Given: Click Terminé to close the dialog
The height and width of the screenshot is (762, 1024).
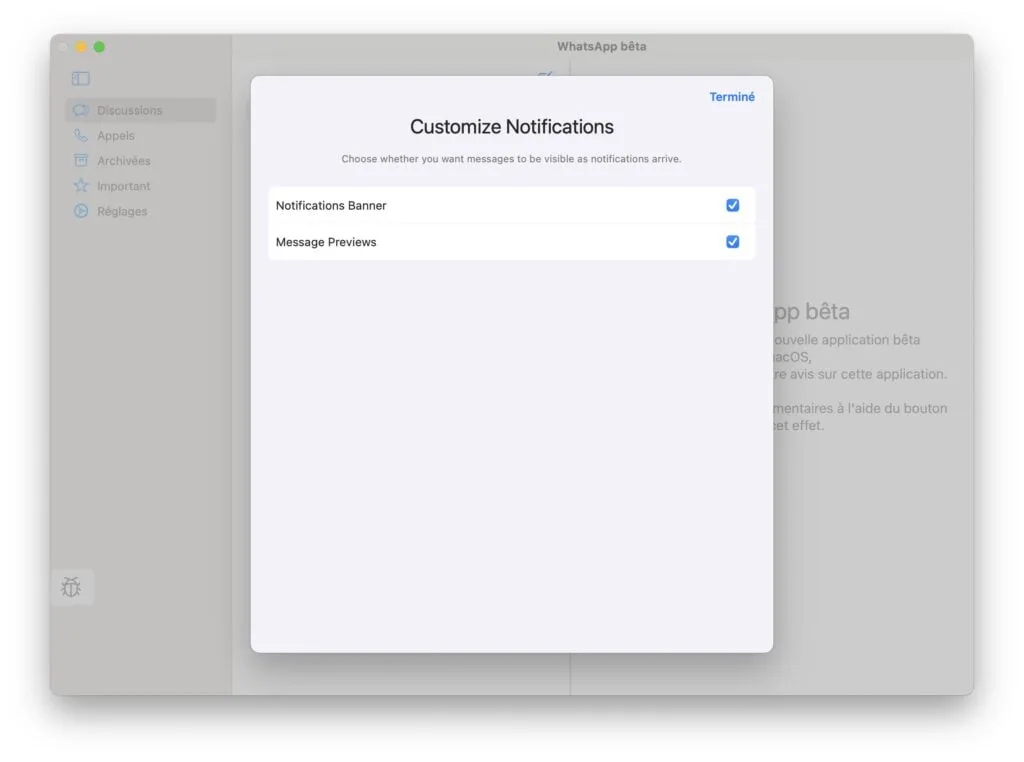Looking at the screenshot, I should point(732,97).
